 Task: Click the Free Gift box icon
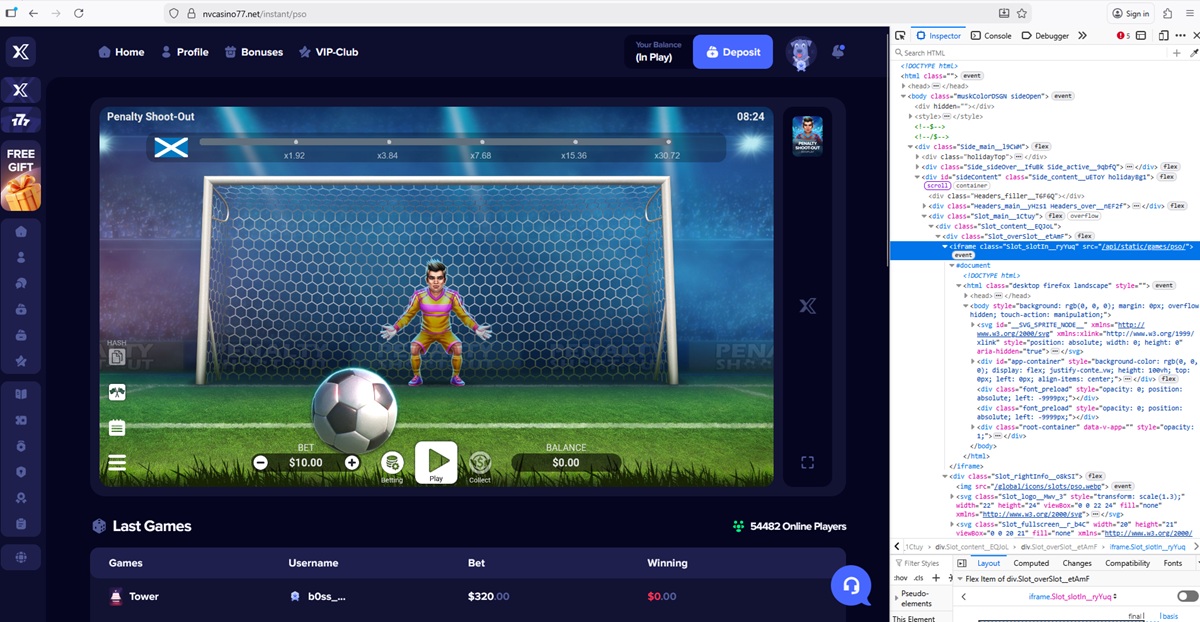click(x=20, y=178)
